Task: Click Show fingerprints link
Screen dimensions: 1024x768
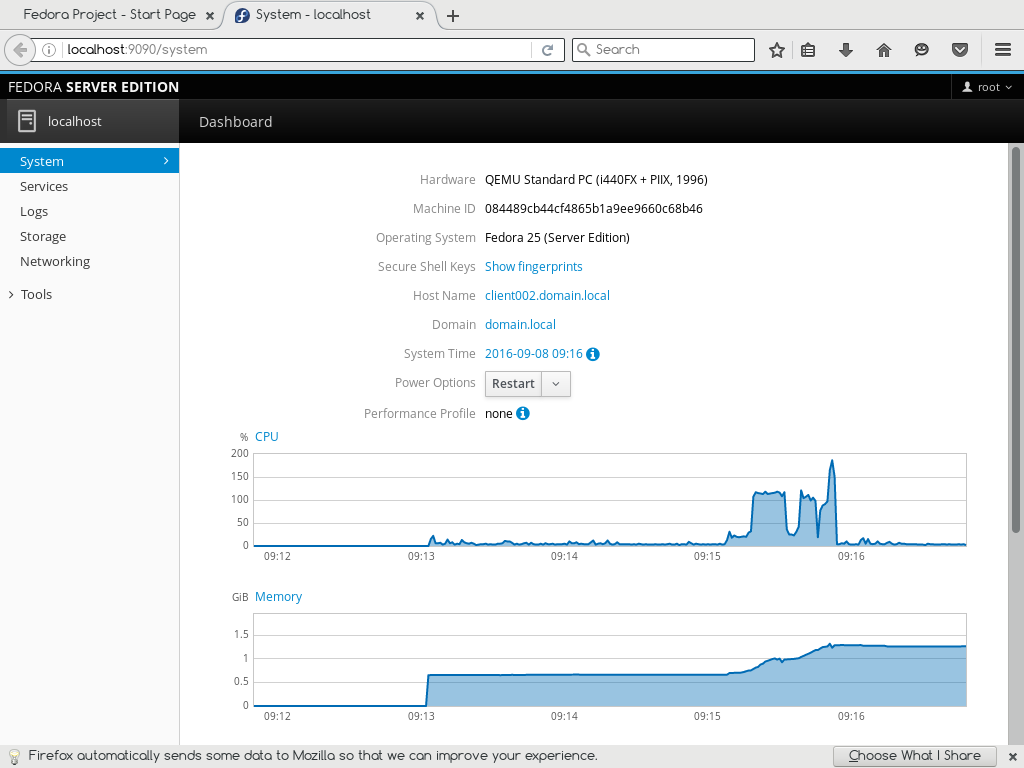Action: pyautogui.click(x=534, y=266)
